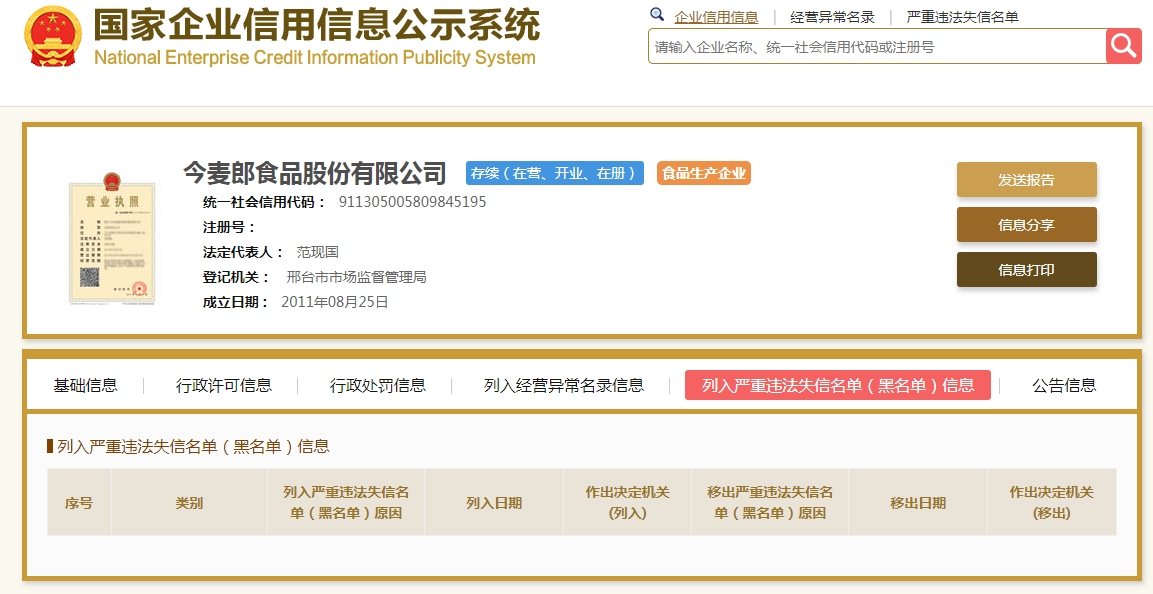1153x594 pixels.
Task: Click the 发送报告 button
Action: tap(1027, 179)
